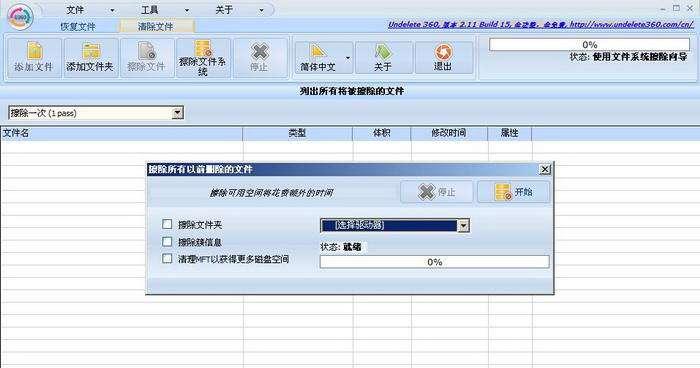Click the 开始 button in the wipe dialog
The image size is (700, 368).
513,192
